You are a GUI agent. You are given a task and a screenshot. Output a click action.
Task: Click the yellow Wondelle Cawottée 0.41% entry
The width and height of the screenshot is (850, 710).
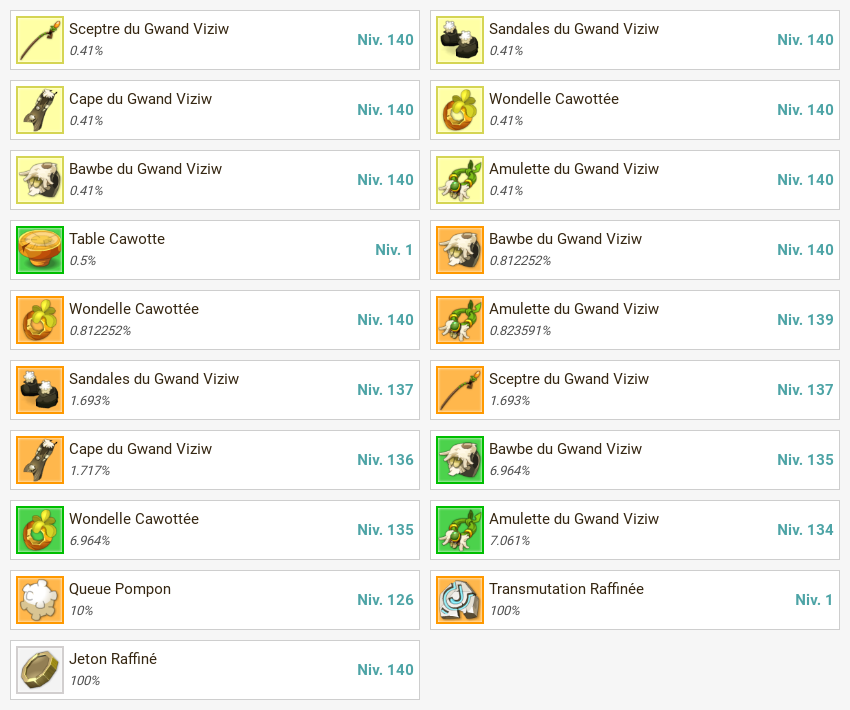tap(635, 110)
